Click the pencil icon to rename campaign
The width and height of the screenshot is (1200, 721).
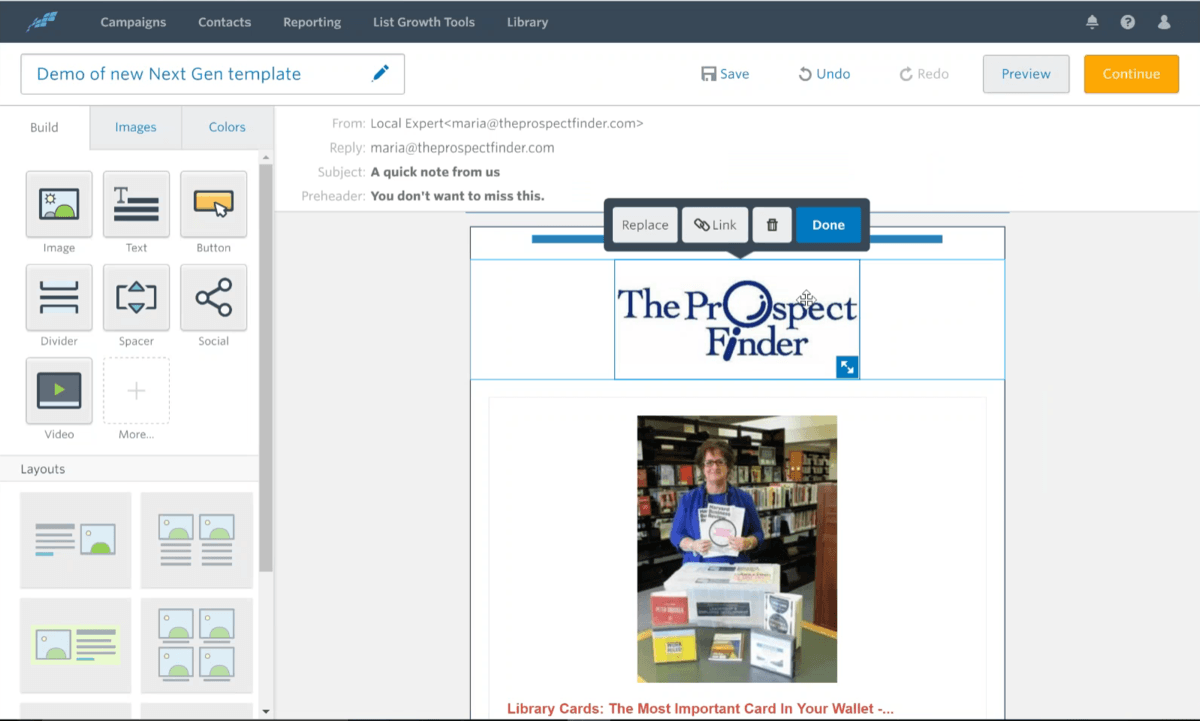point(380,74)
